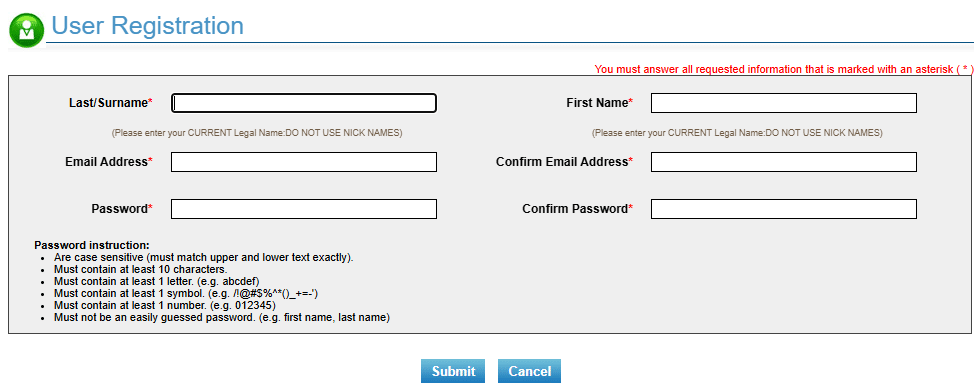Screen dimensions: 979x392
Task: Click the legal name hint under Last/Surname
Action: click(x=257, y=133)
